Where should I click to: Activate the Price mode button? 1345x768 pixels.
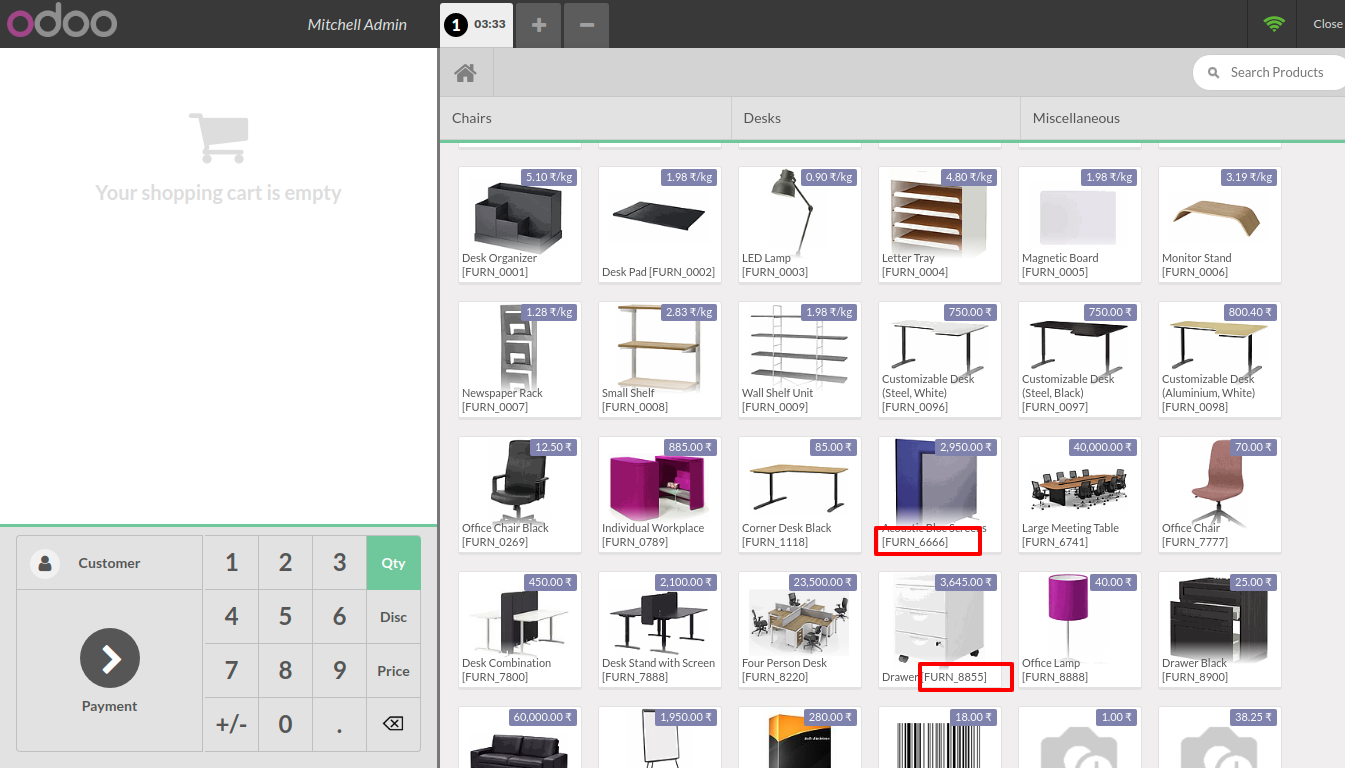[x=394, y=671]
